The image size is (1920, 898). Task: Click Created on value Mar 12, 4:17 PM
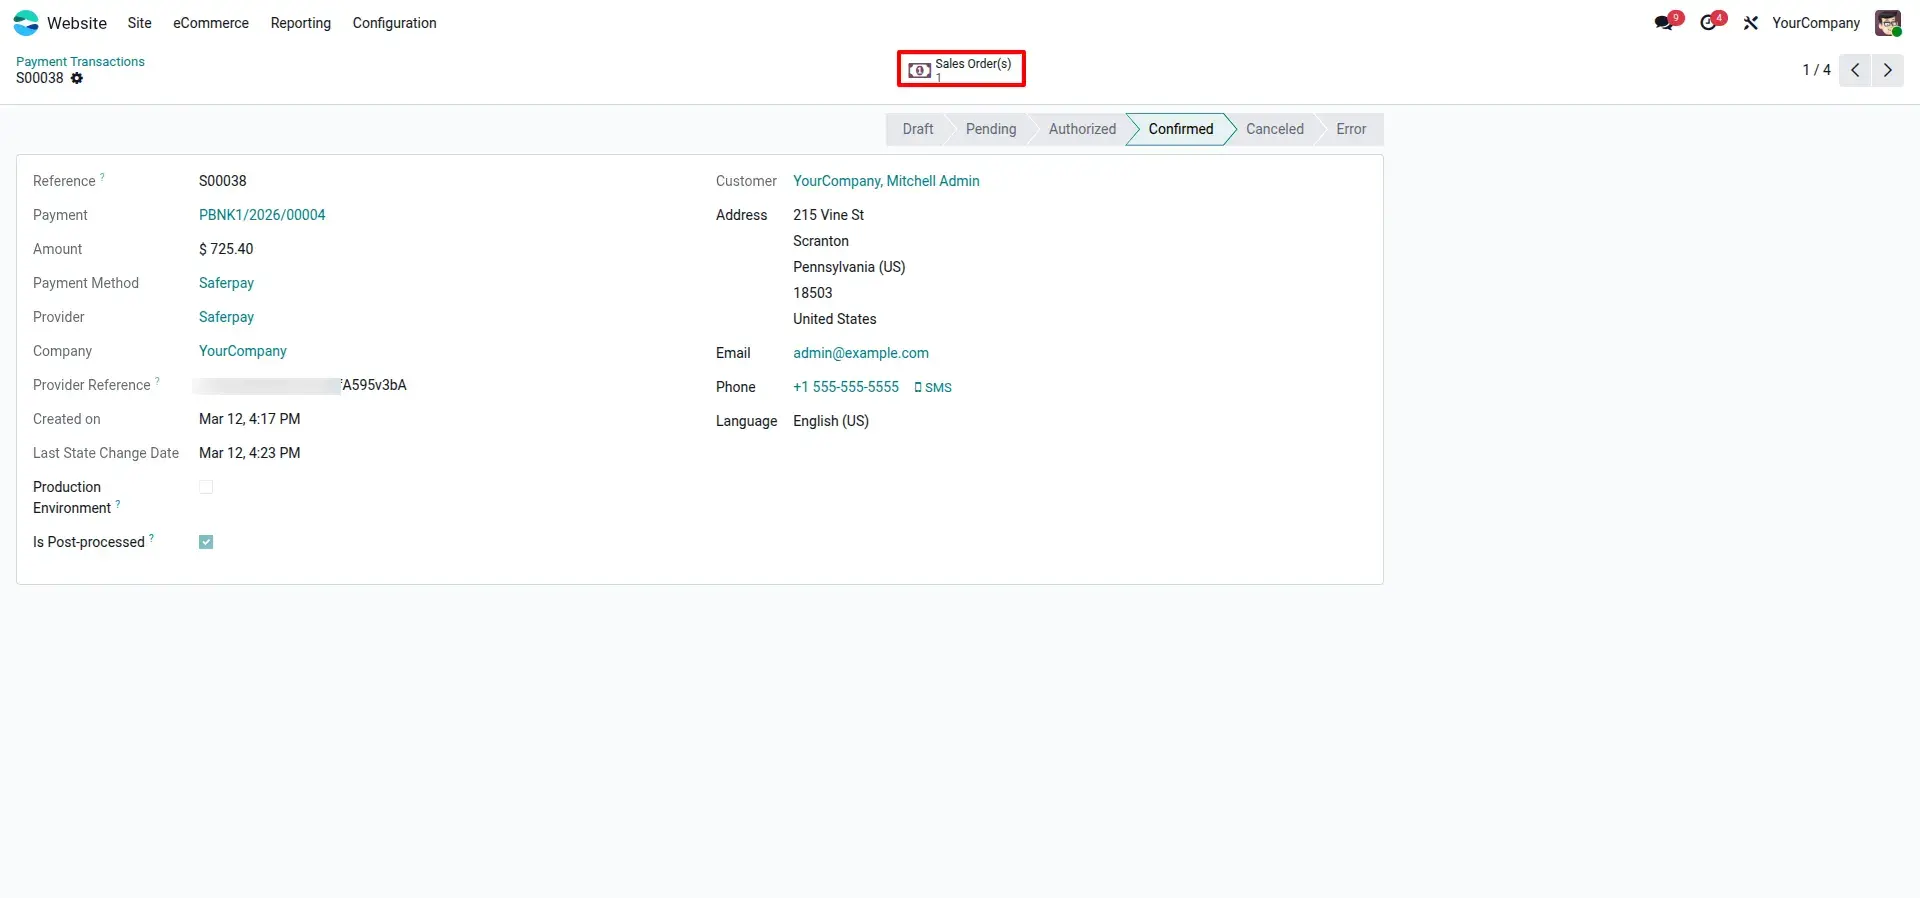(x=250, y=419)
